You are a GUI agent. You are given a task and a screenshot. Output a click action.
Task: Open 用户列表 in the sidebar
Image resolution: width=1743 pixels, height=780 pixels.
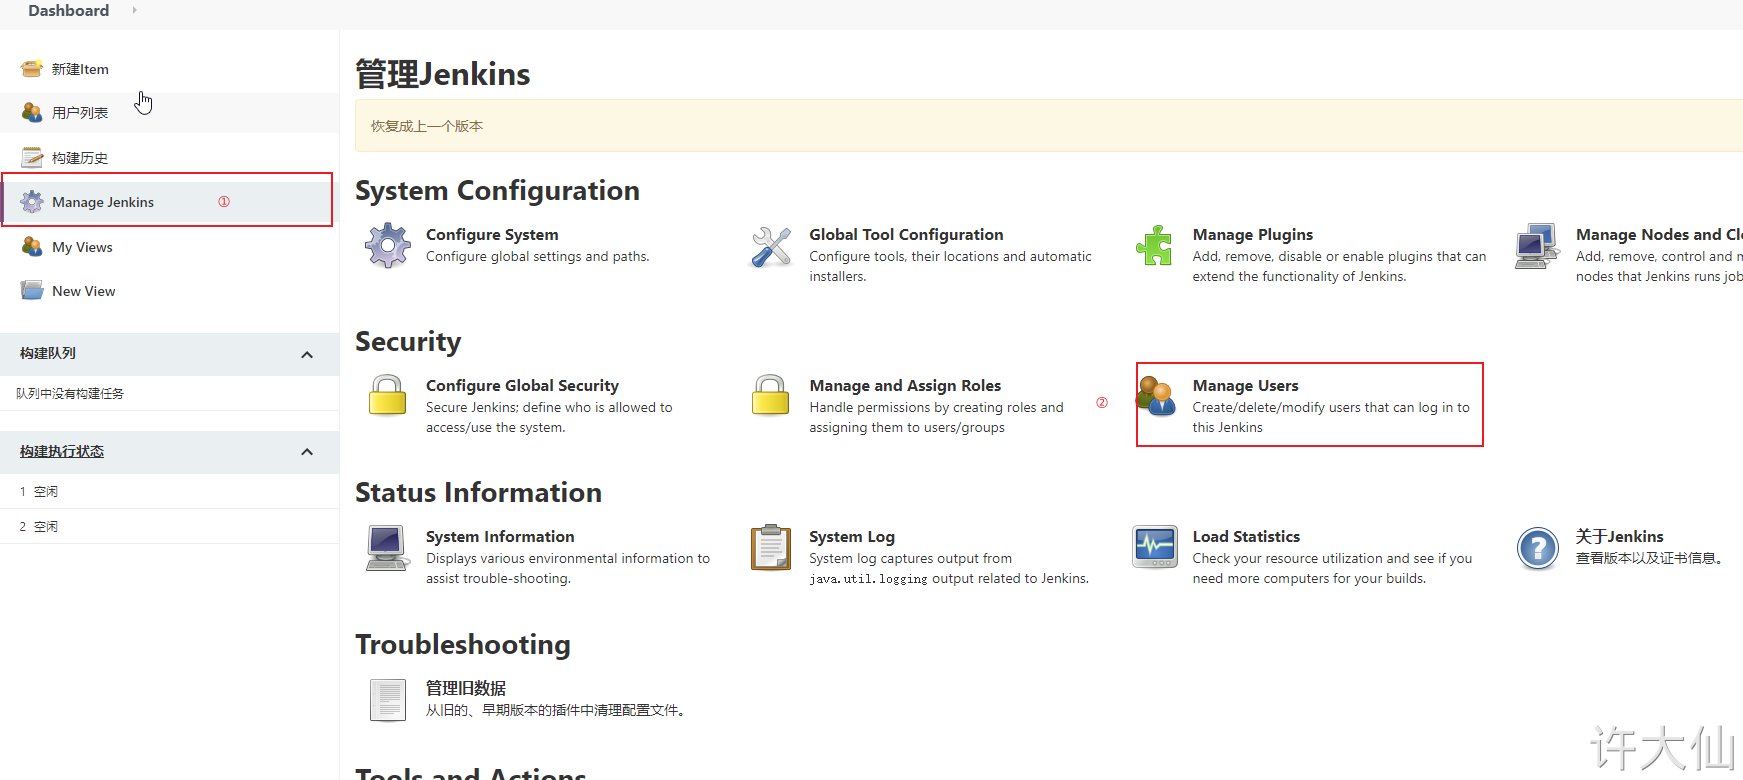coord(80,113)
